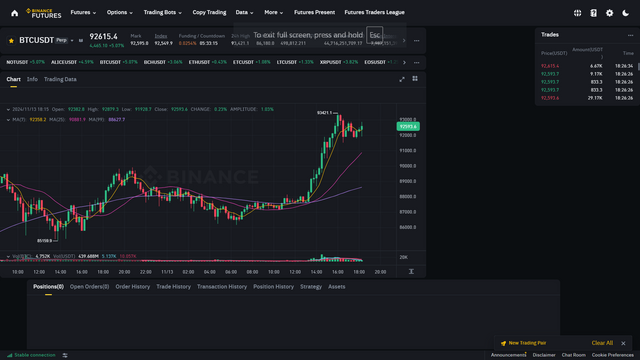Image resolution: width=640 pixels, height=360 pixels.
Task: Close the New Trading Pair notification
Action: pyautogui.click(x=623, y=343)
